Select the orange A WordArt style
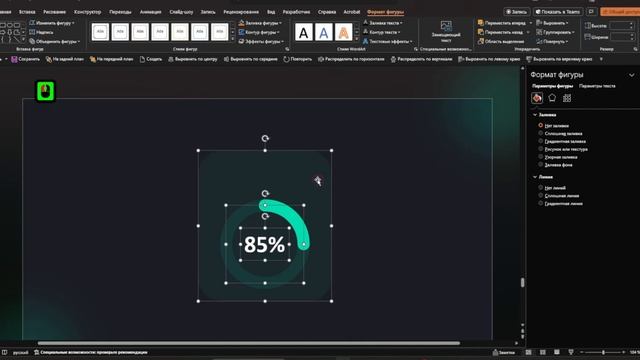Image resolution: width=640 pixels, height=360 pixels. [x=344, y=32]
